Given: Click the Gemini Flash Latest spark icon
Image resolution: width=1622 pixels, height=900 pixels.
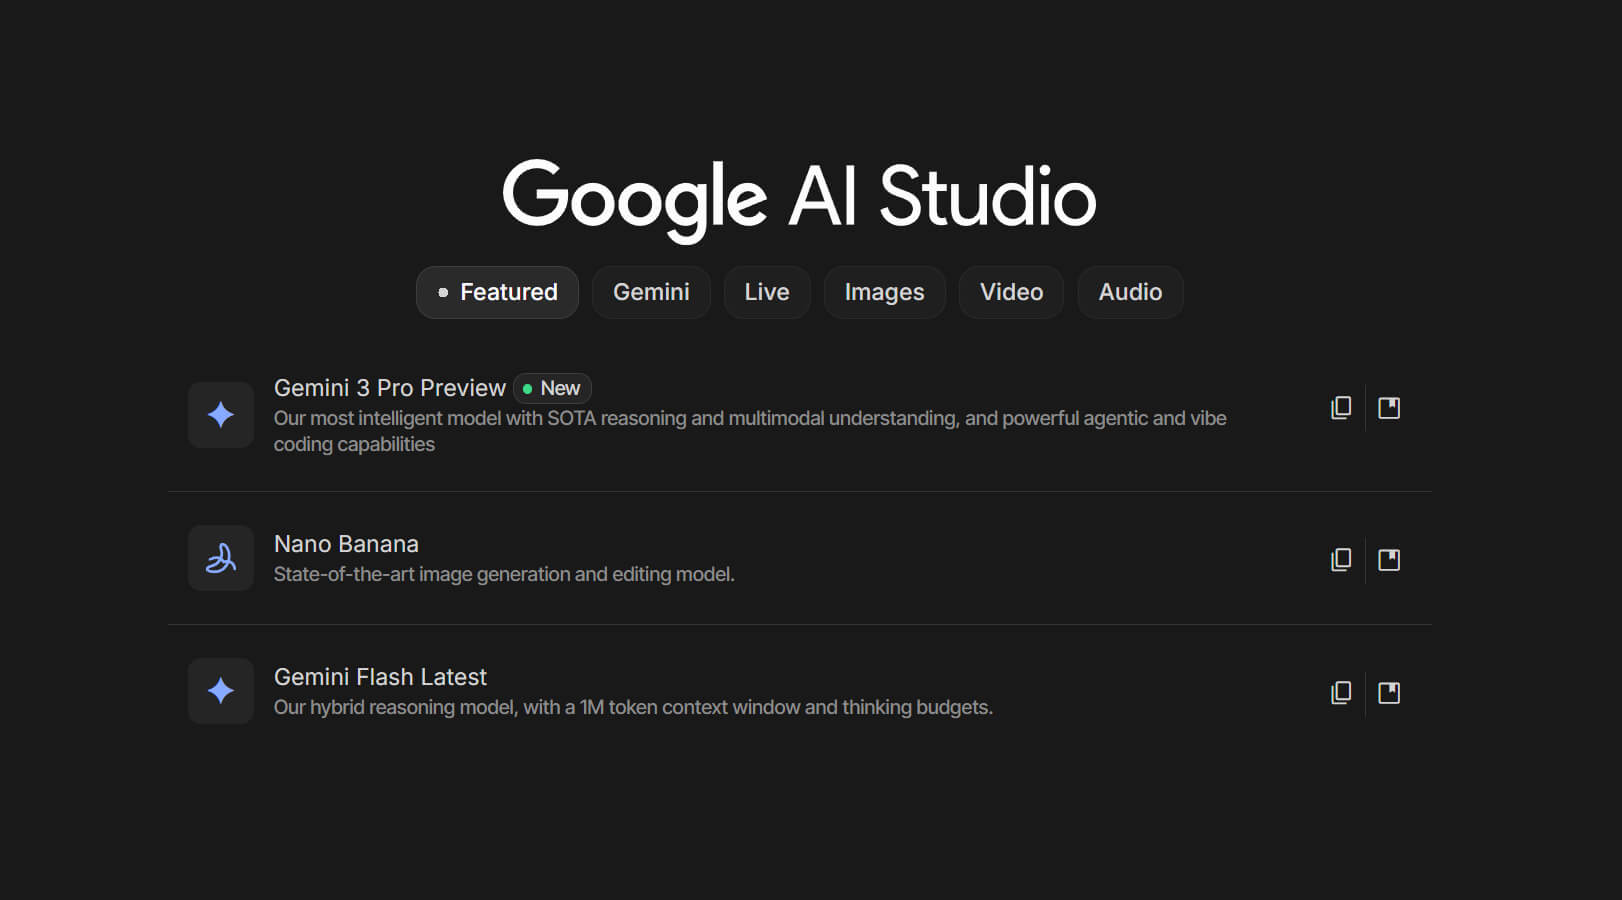Looking at the screenshot, I should (x=220, y=691).
